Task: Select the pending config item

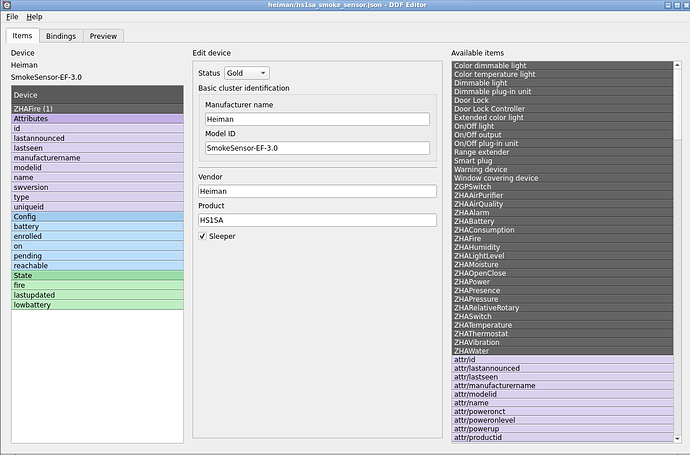Action: (97, 256)
